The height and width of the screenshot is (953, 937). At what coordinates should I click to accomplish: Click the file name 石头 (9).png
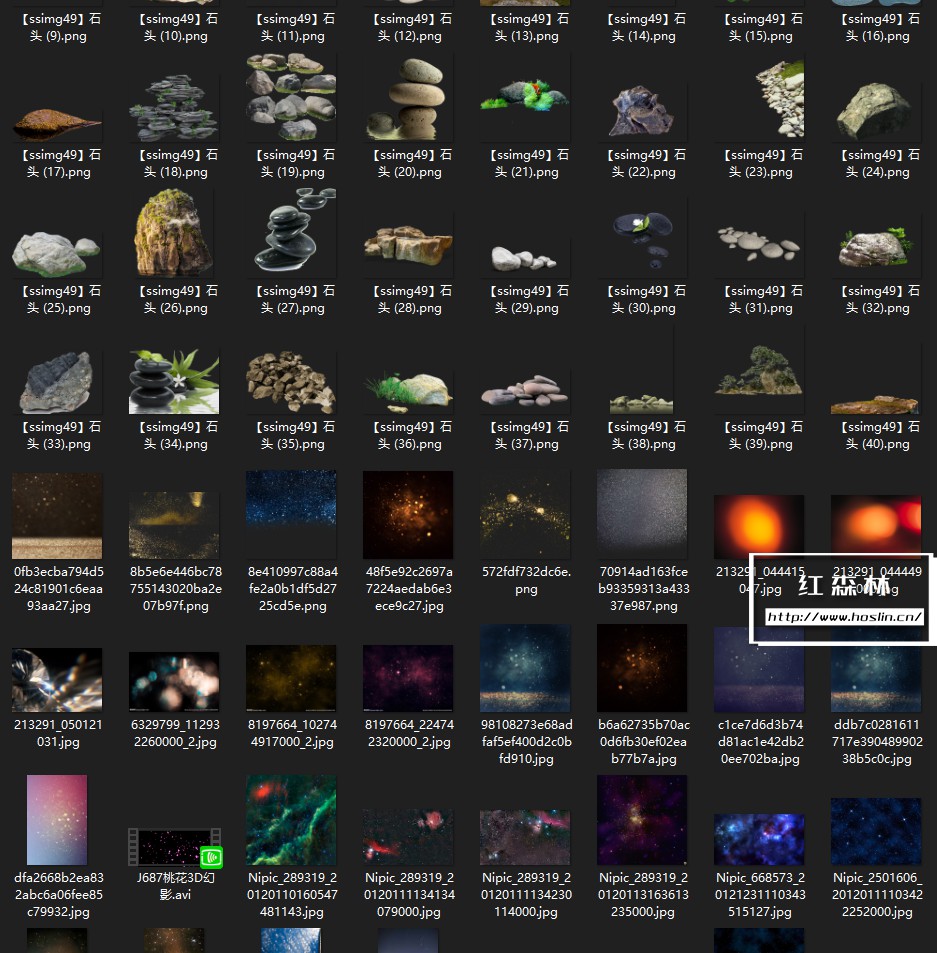click(58, 27)
